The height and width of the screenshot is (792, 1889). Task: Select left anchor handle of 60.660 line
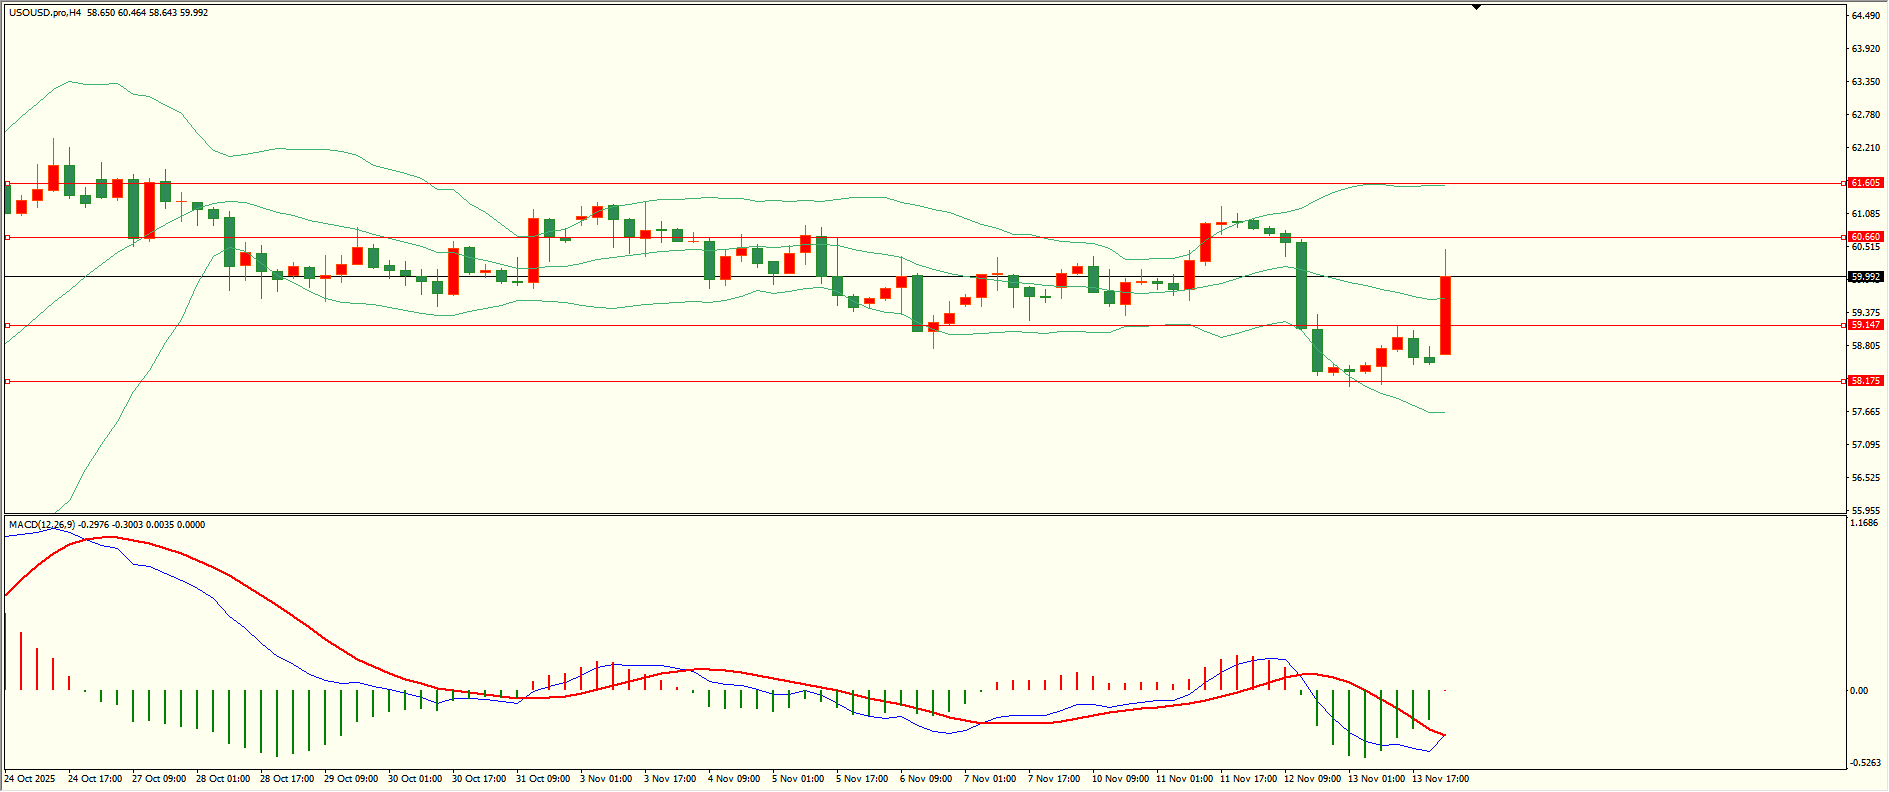8,237
